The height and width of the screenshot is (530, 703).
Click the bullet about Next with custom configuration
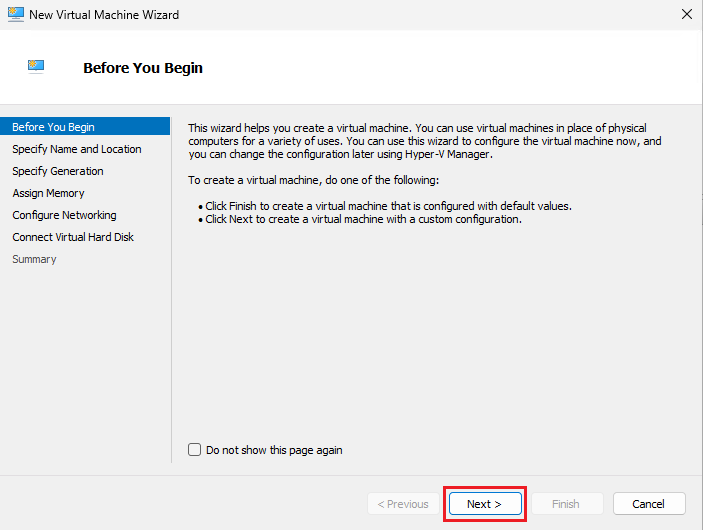click(x=363, y=219)
